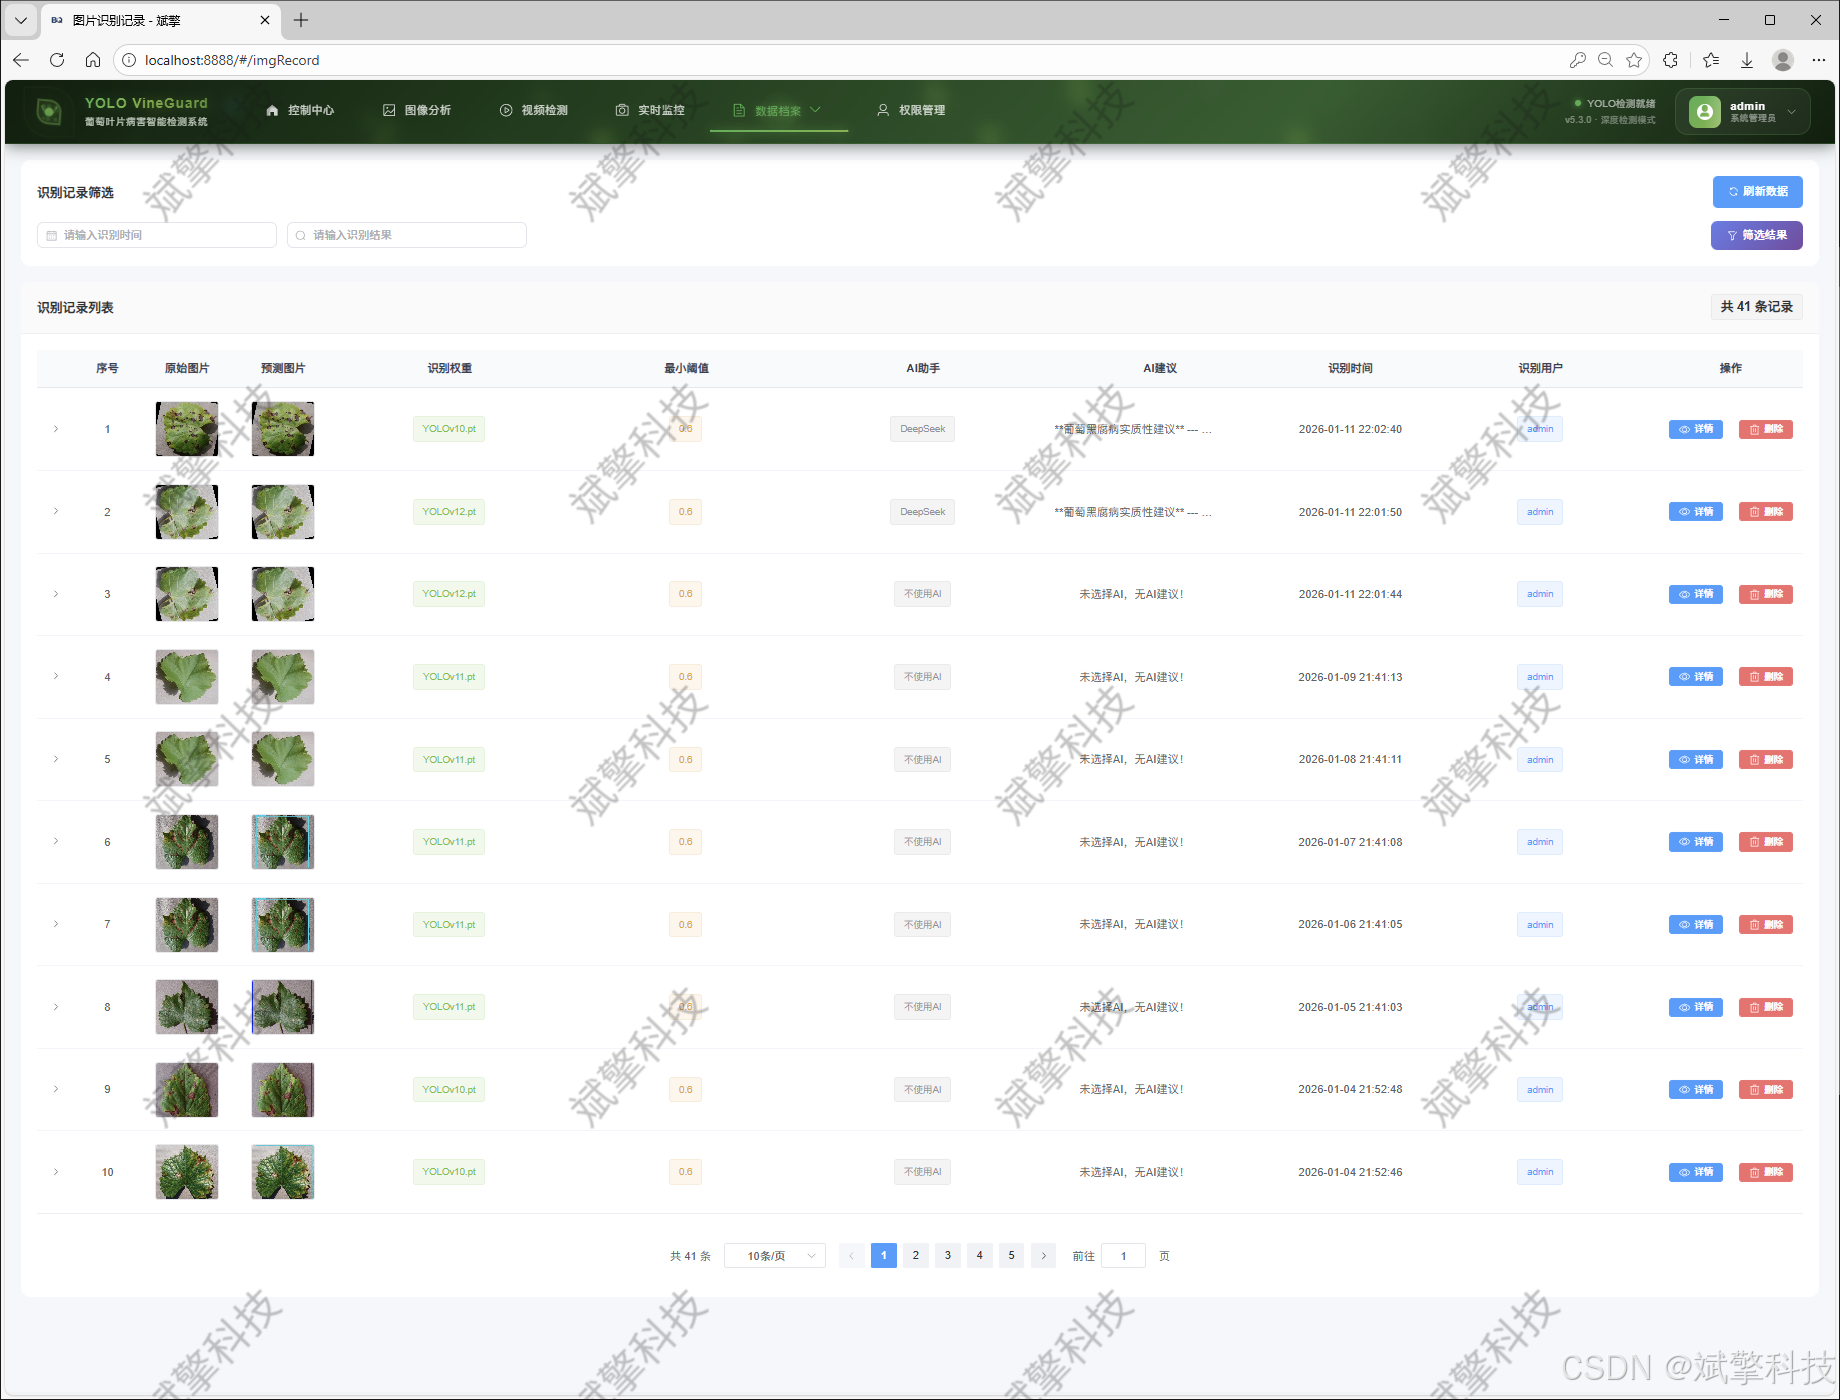The width and height of the screenshot is (1840, 1400).
Task: Open 详情 for row 1
Action: coord(1695,429)
